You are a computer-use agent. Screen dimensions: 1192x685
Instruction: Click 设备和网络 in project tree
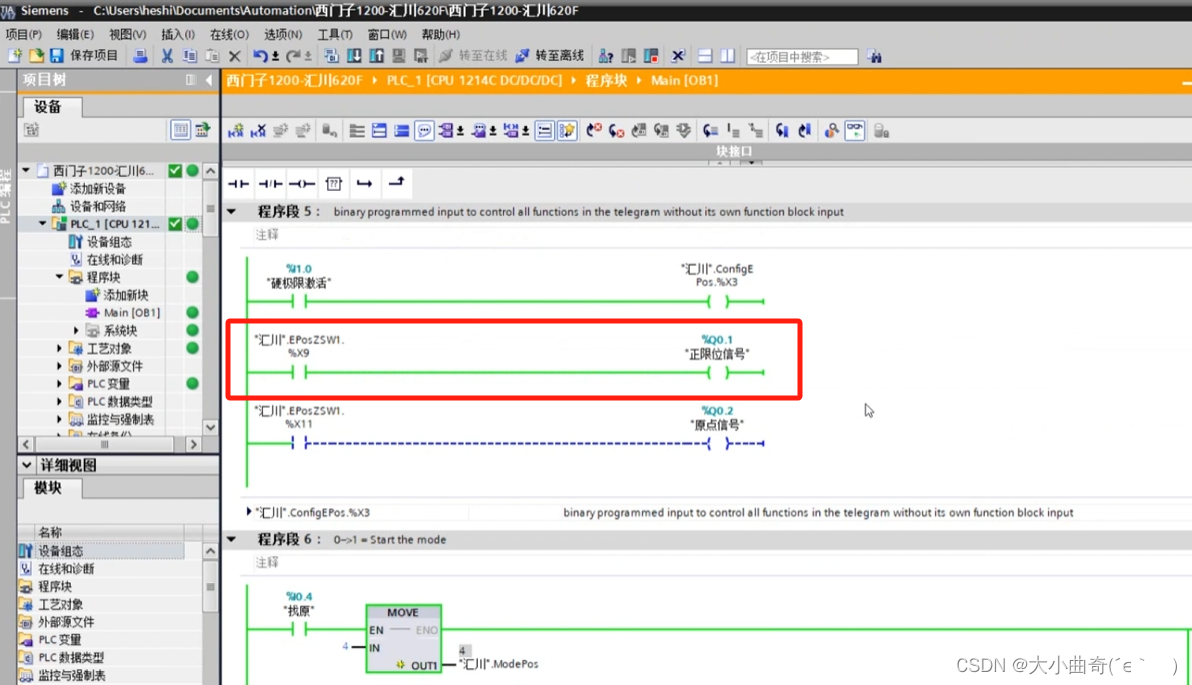point(97,206)
